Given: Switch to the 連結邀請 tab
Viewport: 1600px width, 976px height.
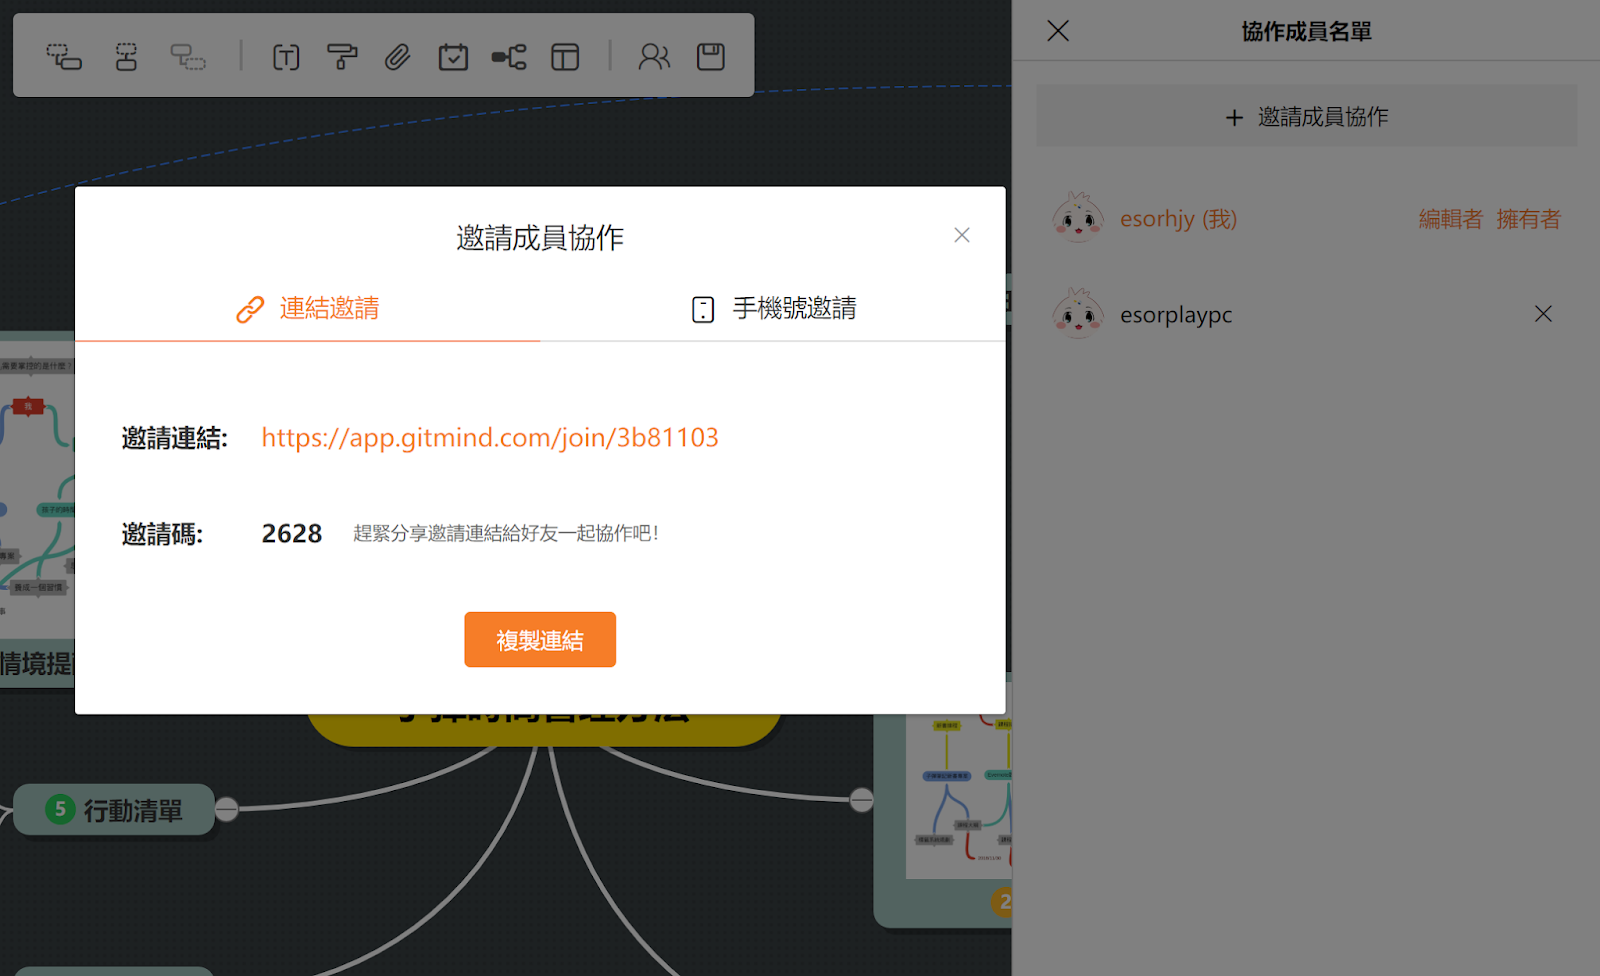Looking at the screenshot, I should pos(308,308).
